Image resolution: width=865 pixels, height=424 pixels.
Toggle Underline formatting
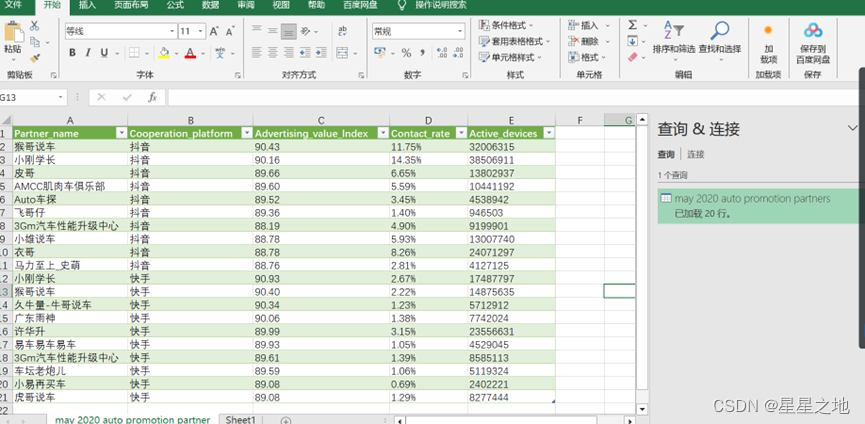[104, 53]
